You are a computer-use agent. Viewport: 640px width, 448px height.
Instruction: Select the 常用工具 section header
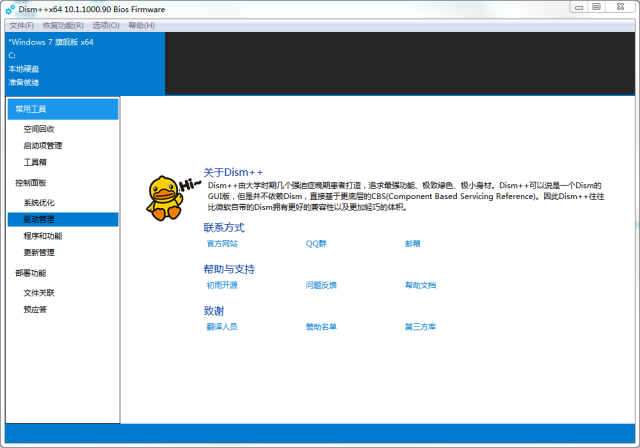[x=63, y=109]
